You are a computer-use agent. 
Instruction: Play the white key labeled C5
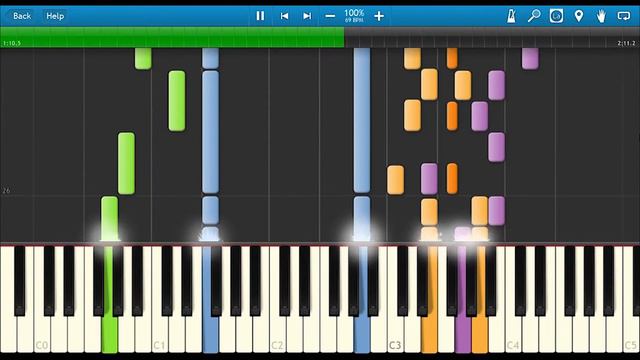[631, 335]
